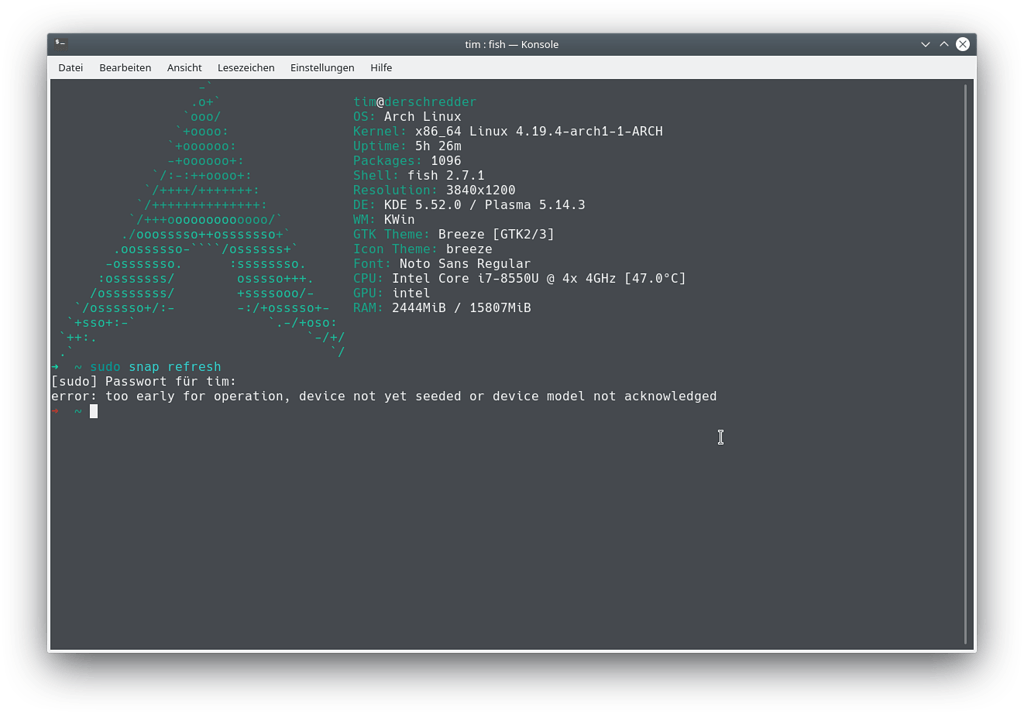Click the Kernel info line
Image resolution: width=1024 pixels, height=714 pixels.
(508, 131)
